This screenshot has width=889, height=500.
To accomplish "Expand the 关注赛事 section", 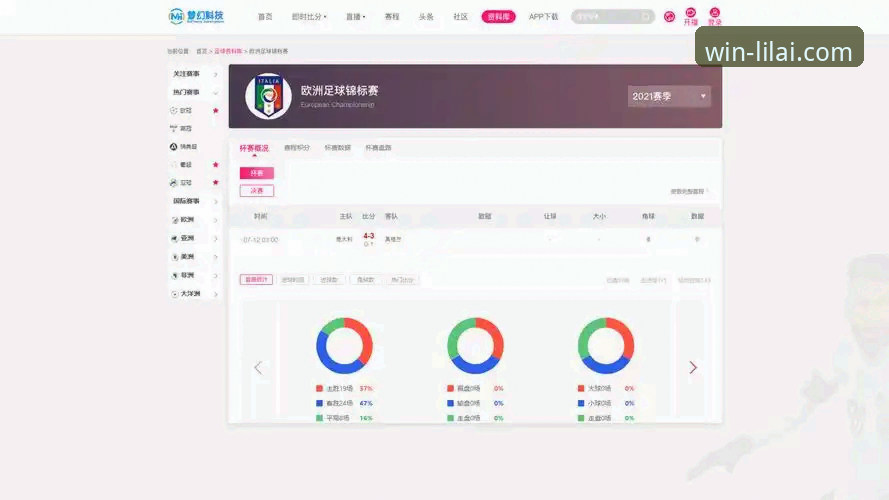I will (x=215, y=74).
